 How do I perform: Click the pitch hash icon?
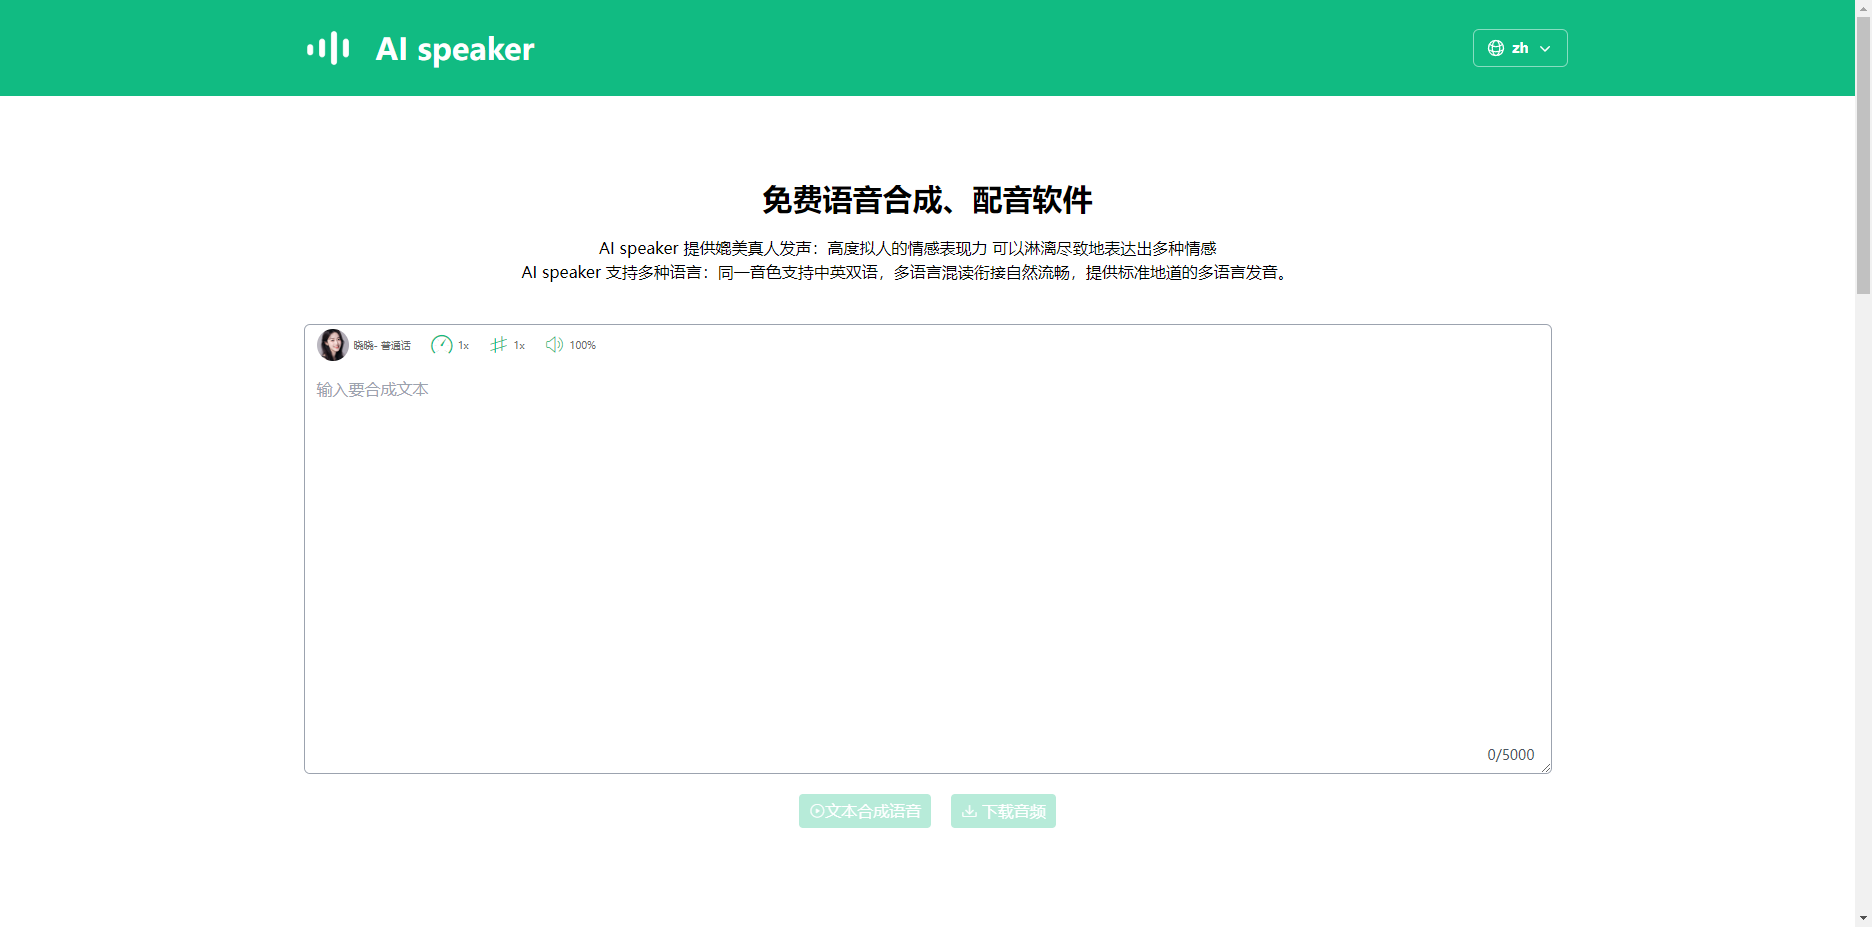tap(498, 345)
